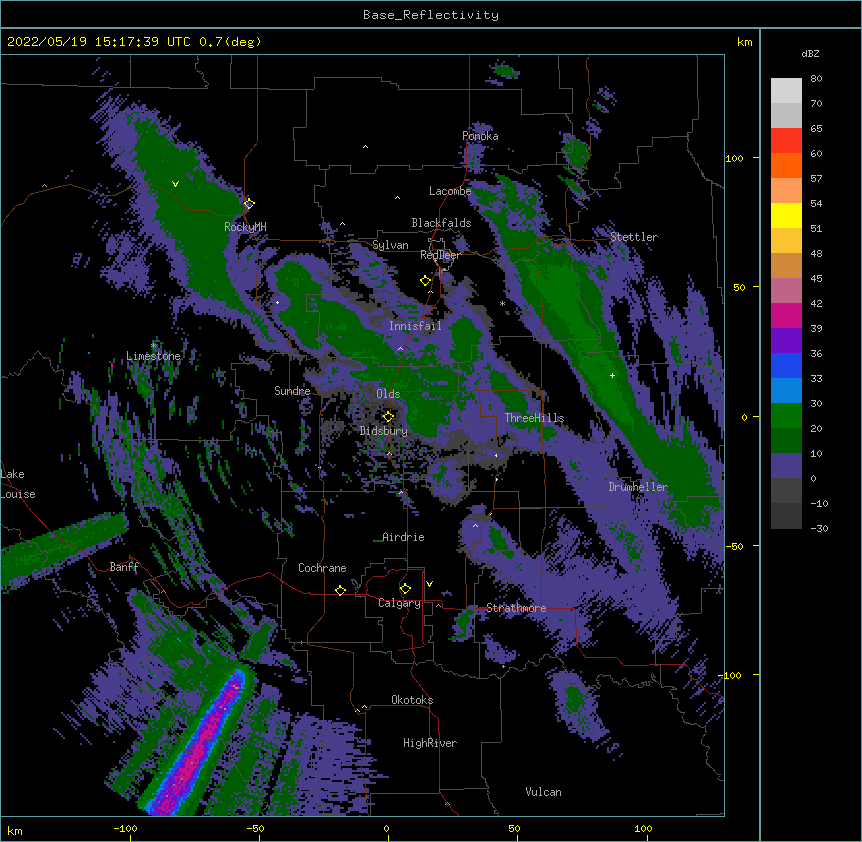Select the bright blue 36 dBZ legend swatch
862x842 pixels.
point(786,365)
